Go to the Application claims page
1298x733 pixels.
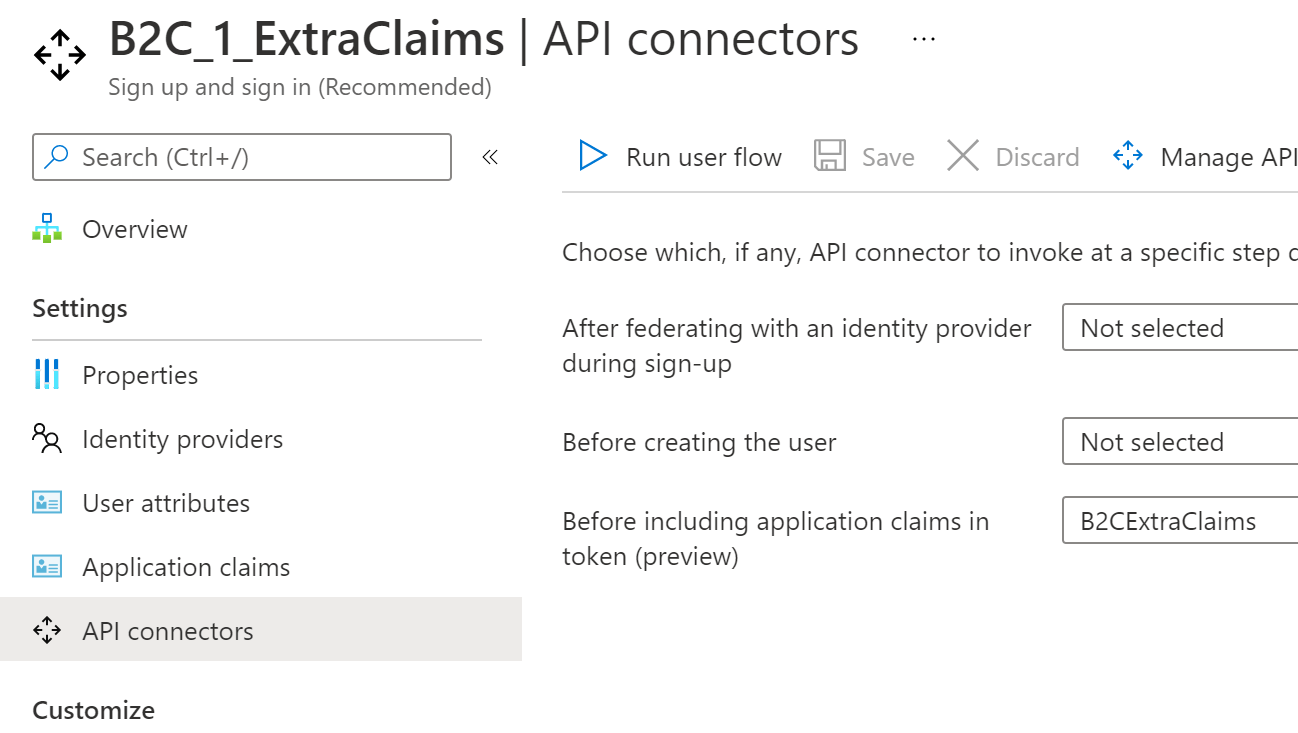pos(186,567)
